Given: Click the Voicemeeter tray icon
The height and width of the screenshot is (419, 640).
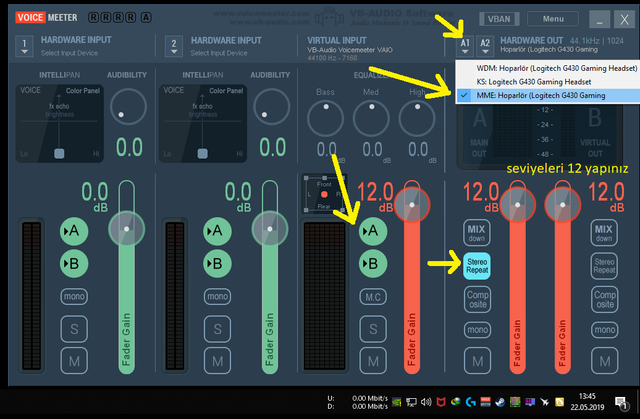Looking at the screenshot, I should [485, 402].
